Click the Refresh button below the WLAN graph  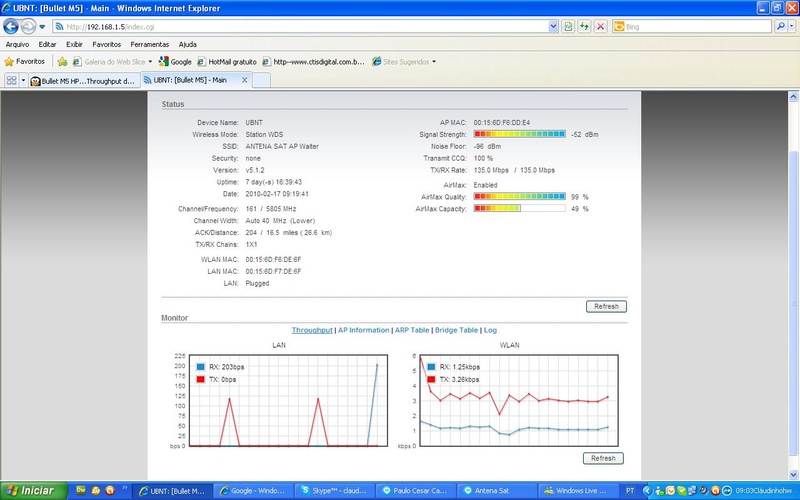(603, 458)
